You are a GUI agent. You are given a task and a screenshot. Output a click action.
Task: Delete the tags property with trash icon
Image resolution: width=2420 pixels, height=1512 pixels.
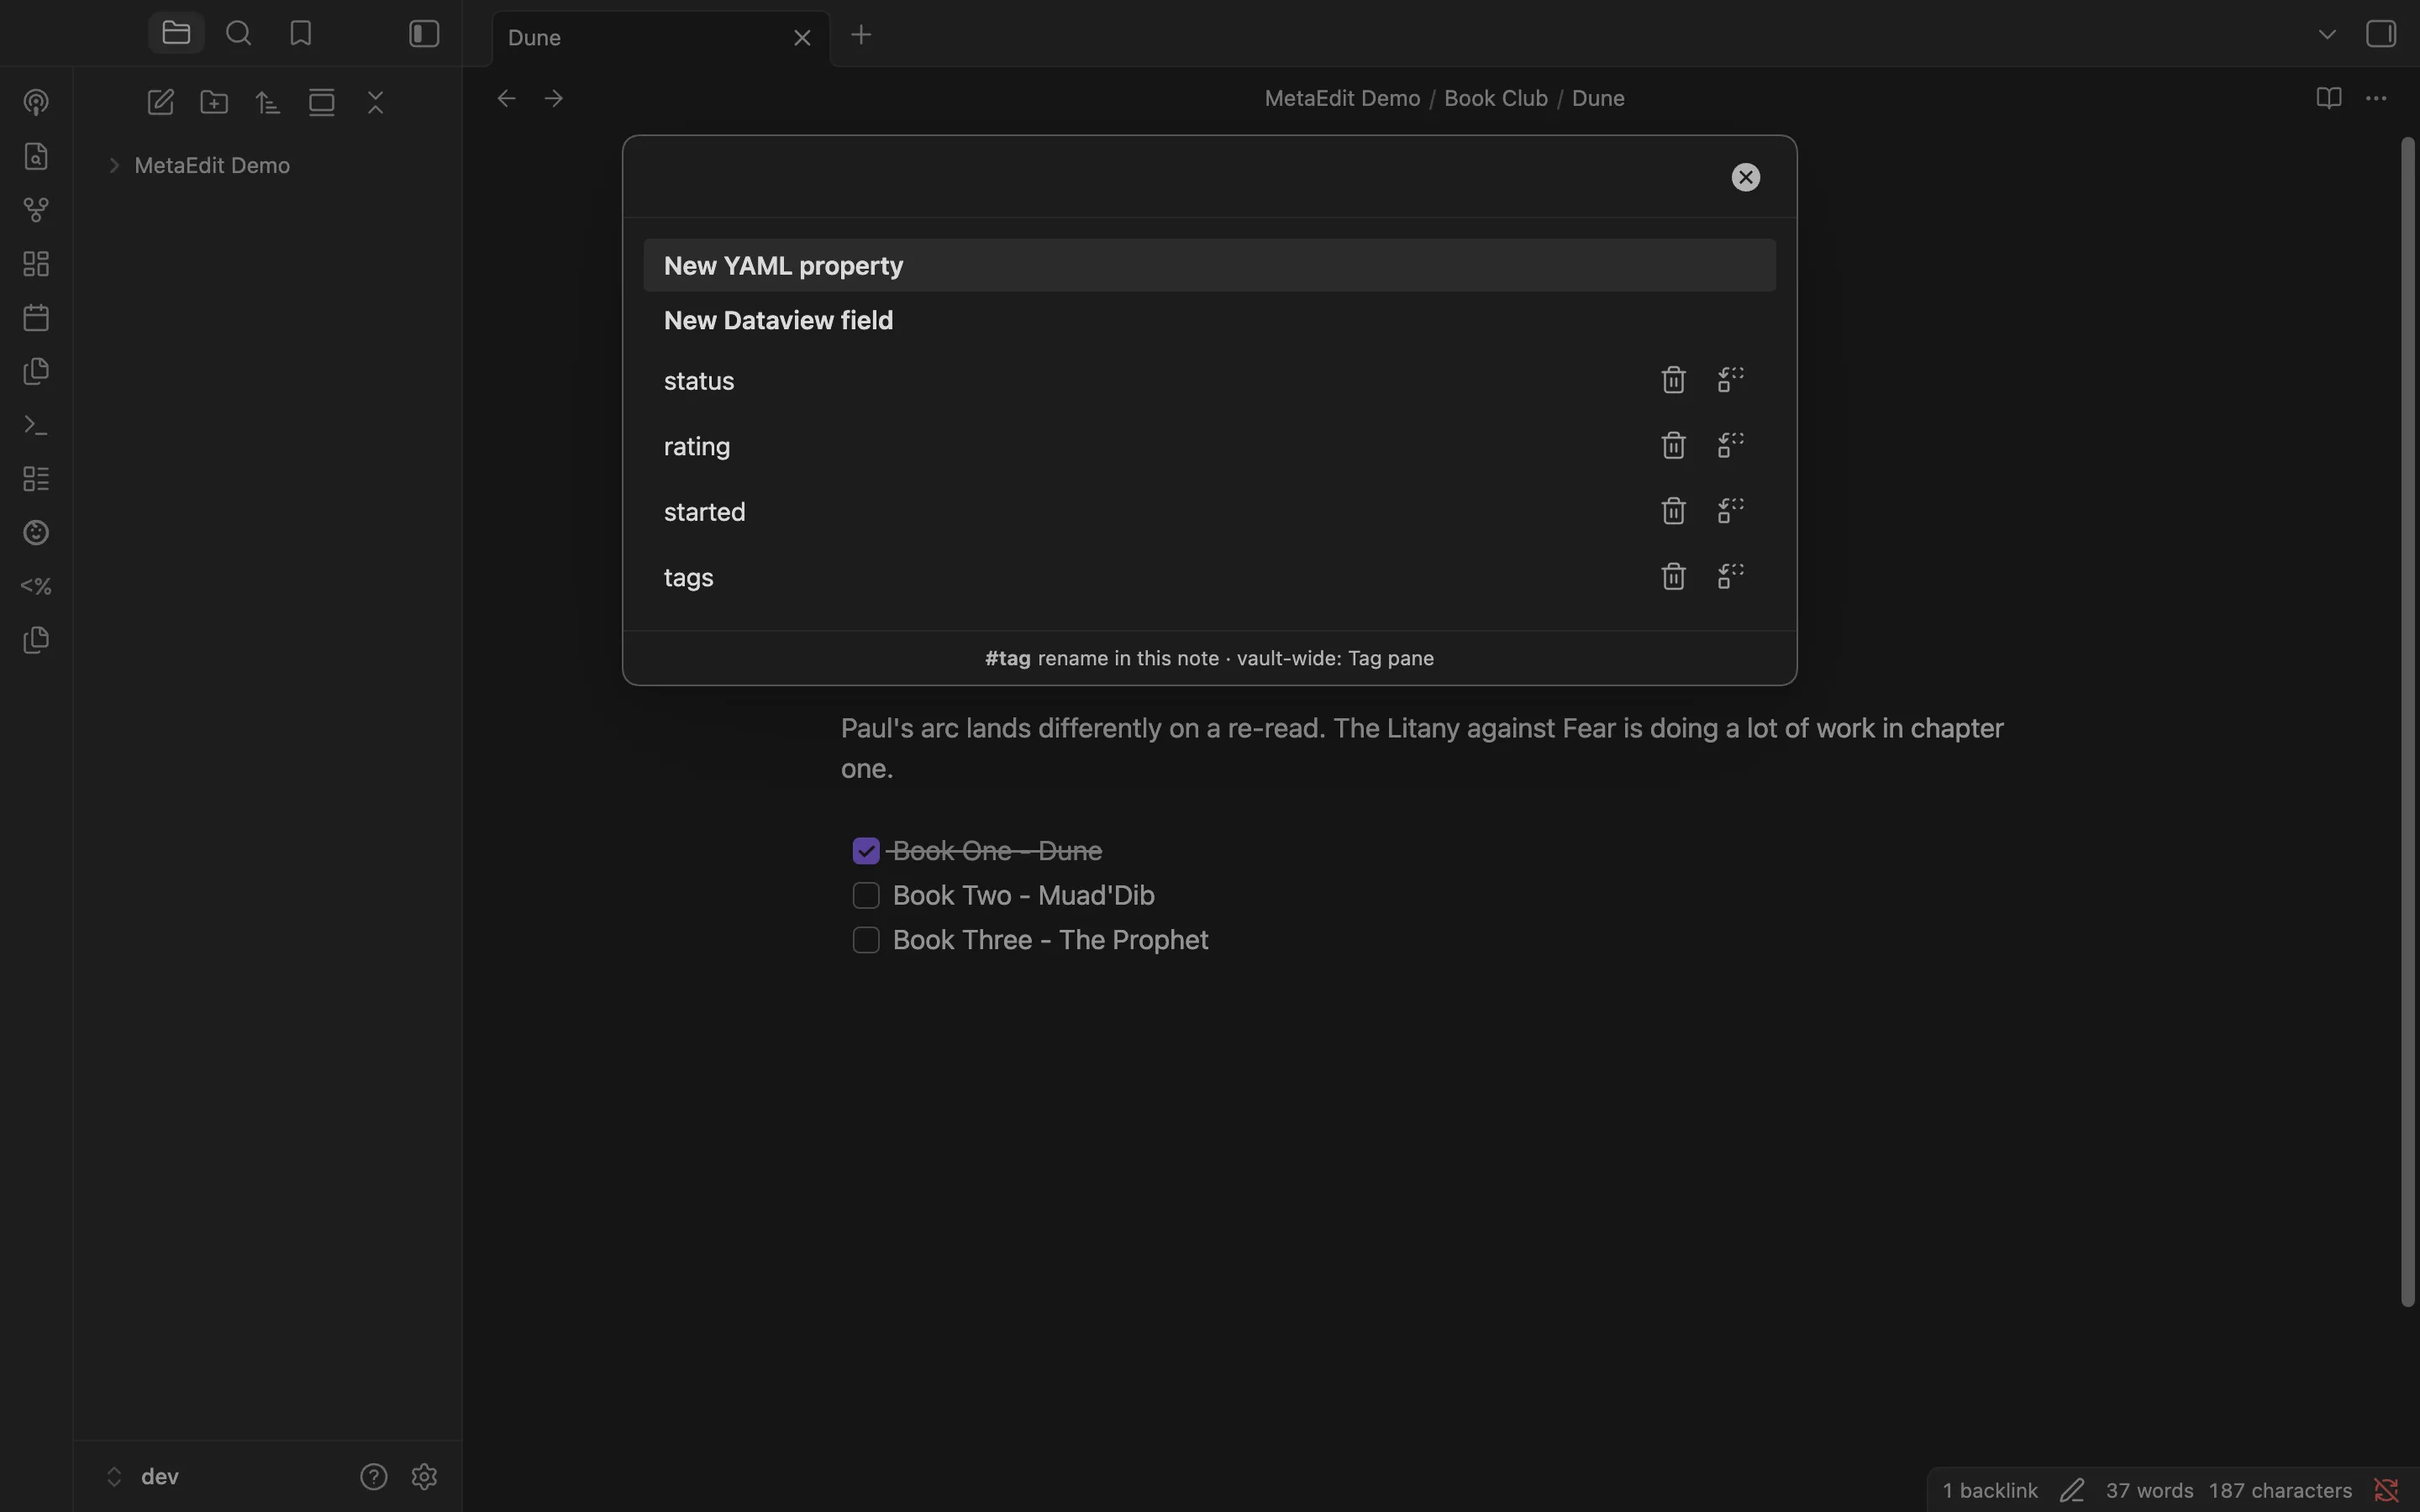(1673, 577)
